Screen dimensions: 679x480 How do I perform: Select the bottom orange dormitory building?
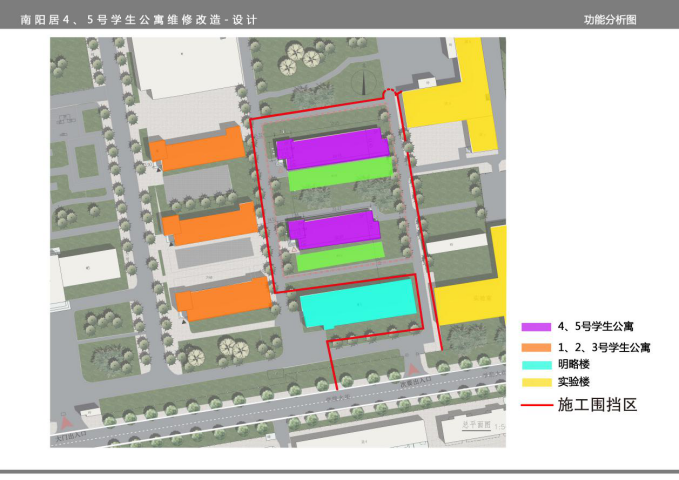pyautogui.click(x=222, y=298)
